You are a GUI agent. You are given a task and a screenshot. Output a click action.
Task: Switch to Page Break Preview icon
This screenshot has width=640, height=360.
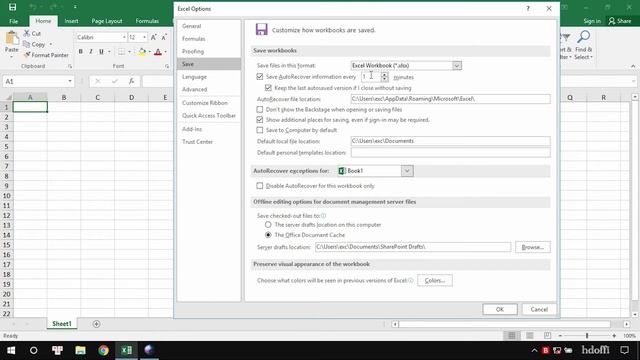click(x=547, y=336)
